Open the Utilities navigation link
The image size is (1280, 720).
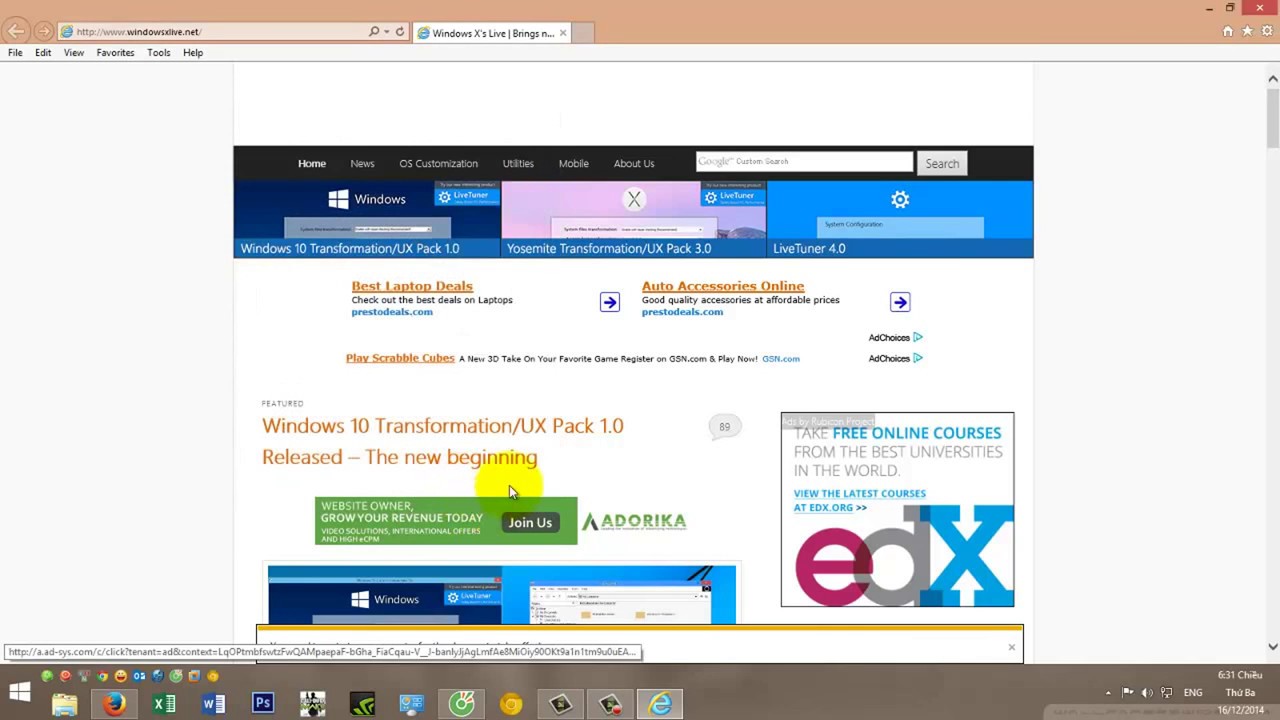[518, 164]
